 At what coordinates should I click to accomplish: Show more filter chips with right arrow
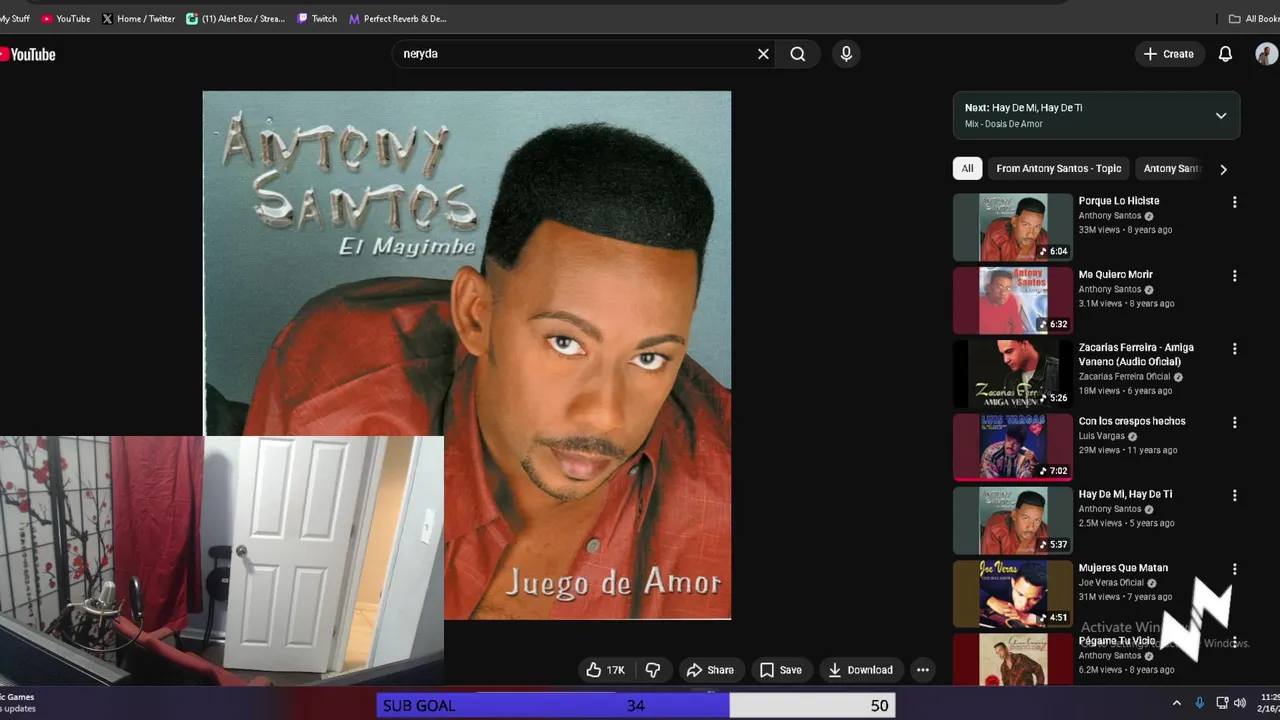click(x=1223, y=169)
